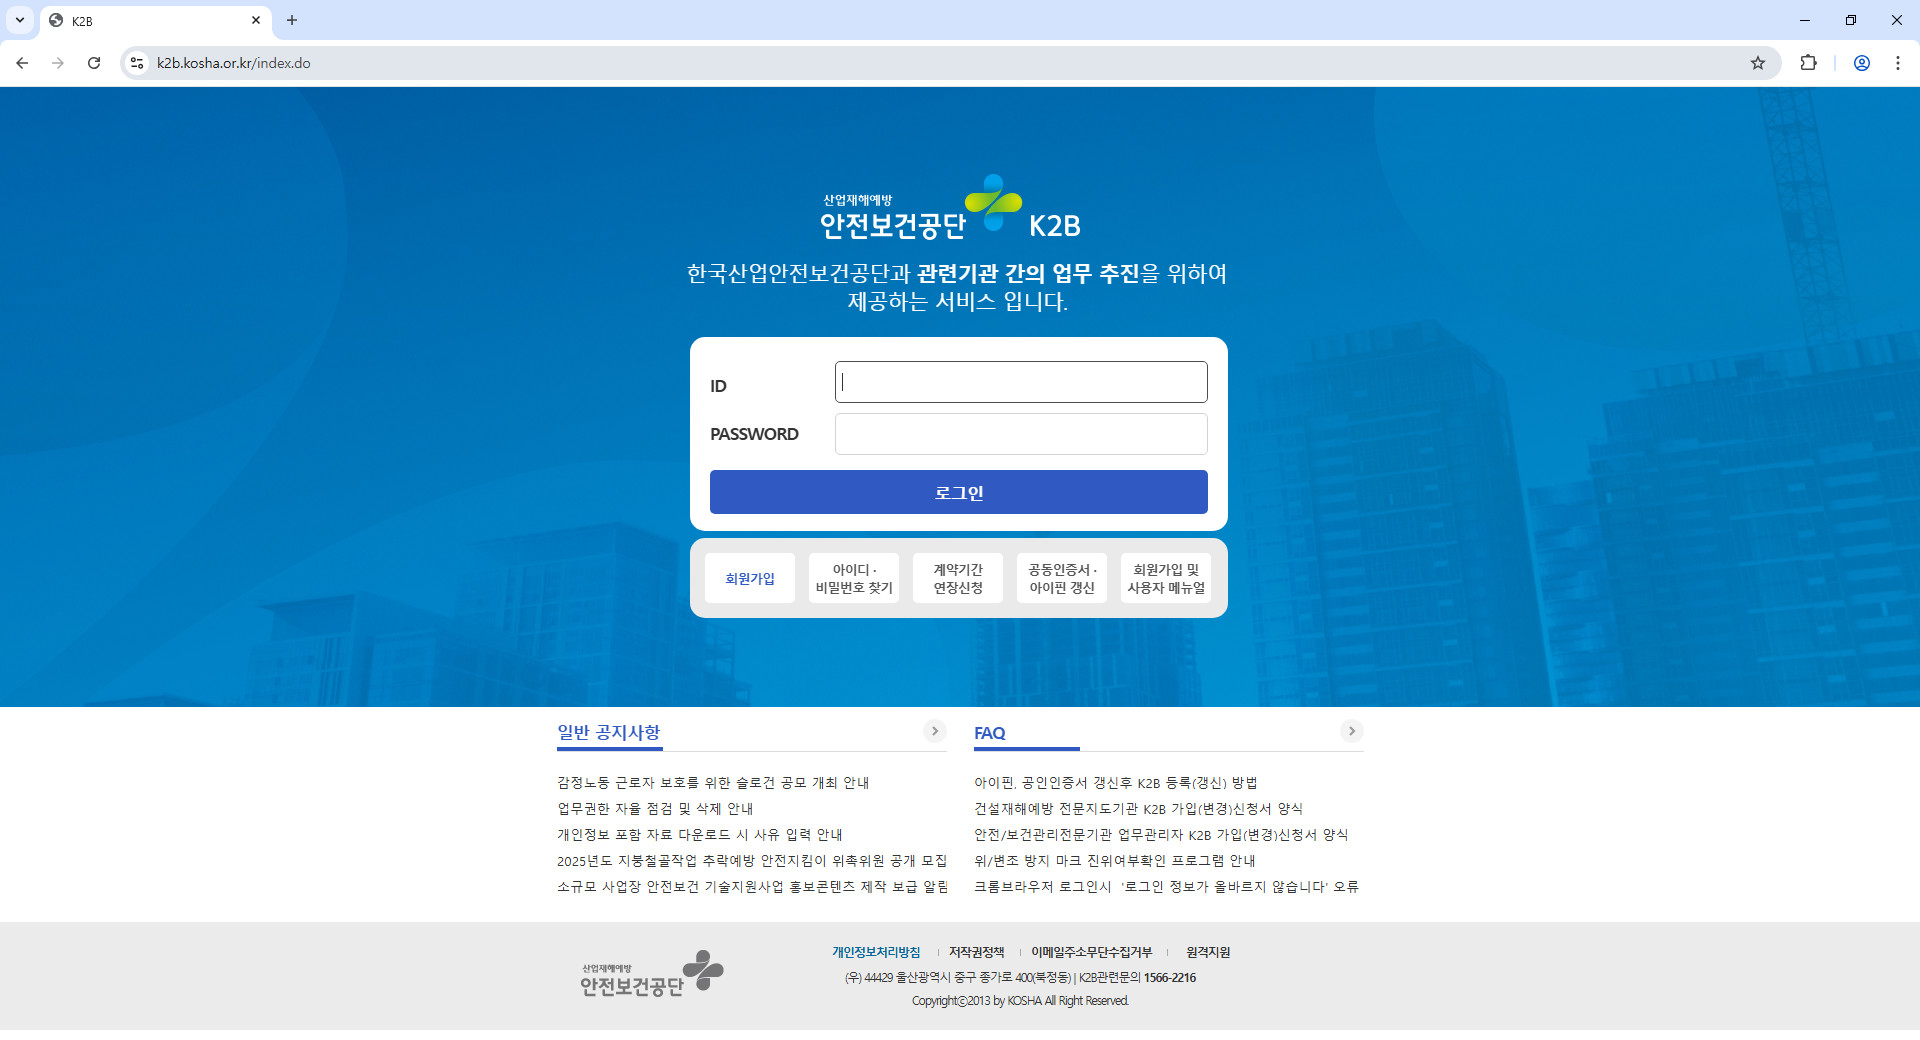
Task: Open browser extensions puzzle icon
Action: (x=1808, y=63)
